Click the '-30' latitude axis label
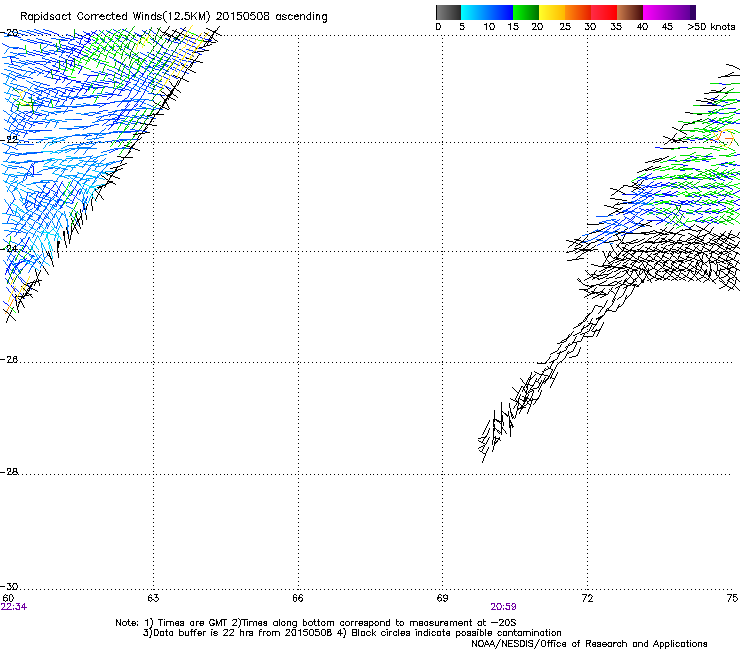Screen dimensions: 740x650 [x=9, y=586]
